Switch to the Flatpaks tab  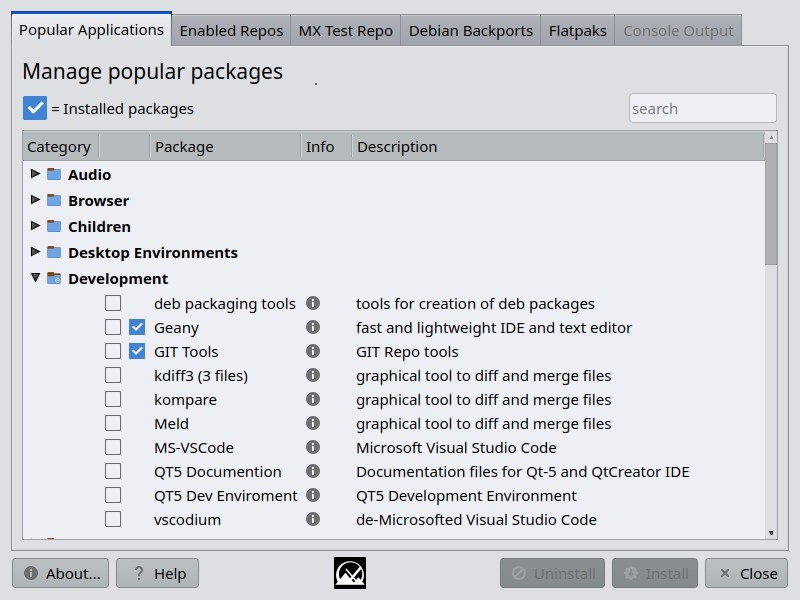577,31
